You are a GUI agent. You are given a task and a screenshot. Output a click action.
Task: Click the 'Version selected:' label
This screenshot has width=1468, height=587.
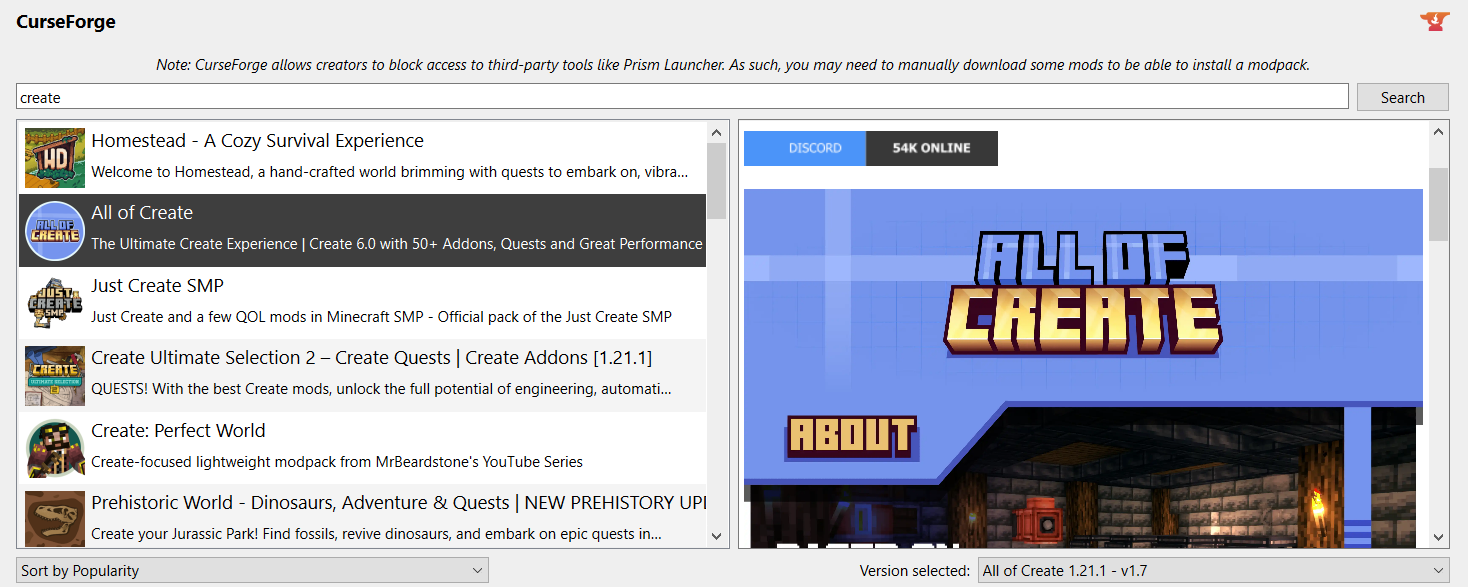914,571
